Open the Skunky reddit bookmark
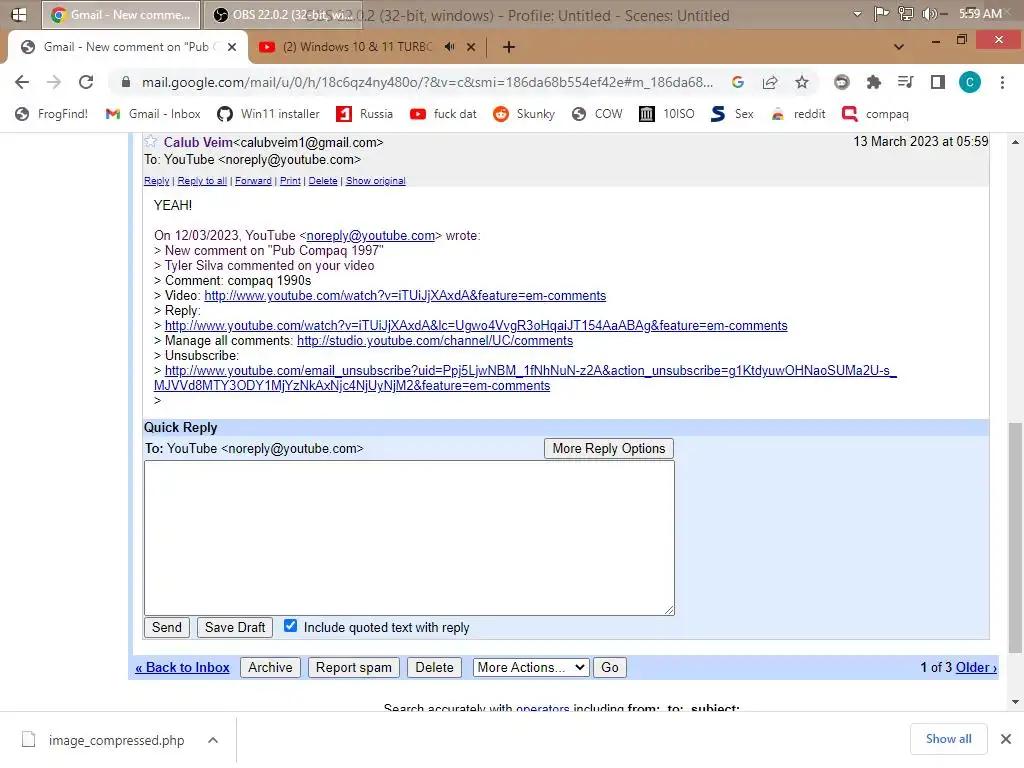This screenshot has height=768, width=1024. (524, 114)
